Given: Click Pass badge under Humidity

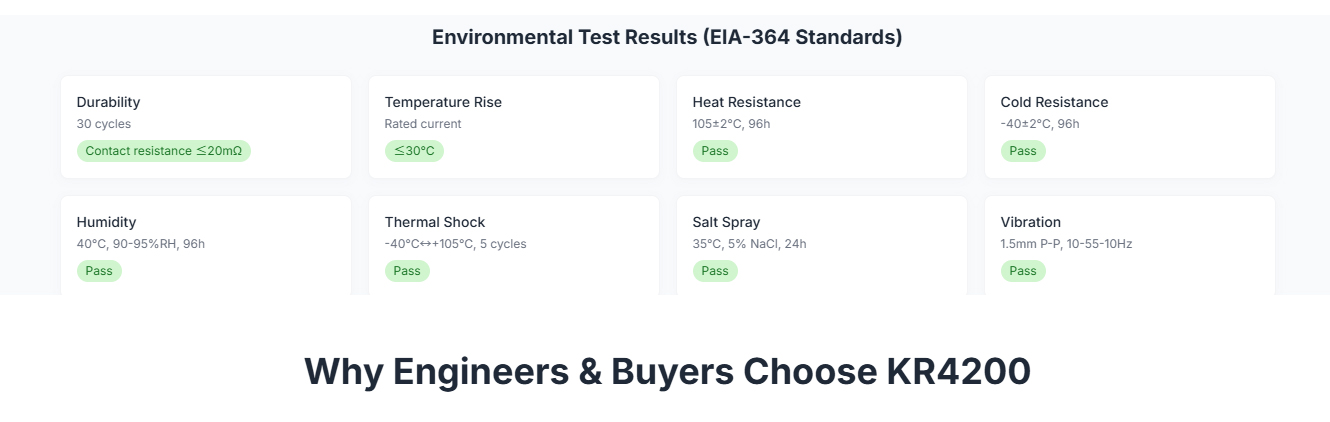Looking at the screenshot, I should point(99,271).
